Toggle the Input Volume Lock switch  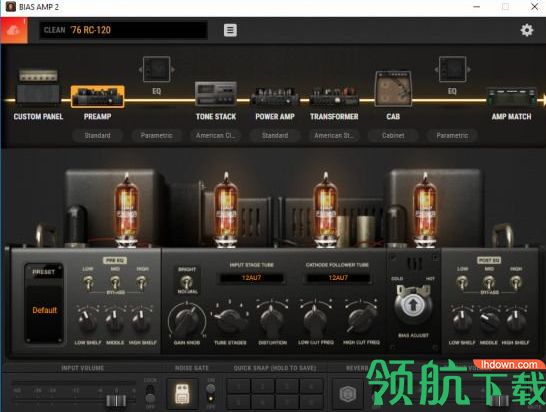tap(150, 394)
